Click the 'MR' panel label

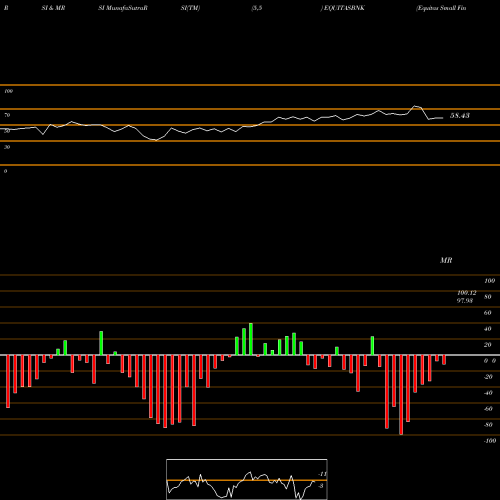446,260
